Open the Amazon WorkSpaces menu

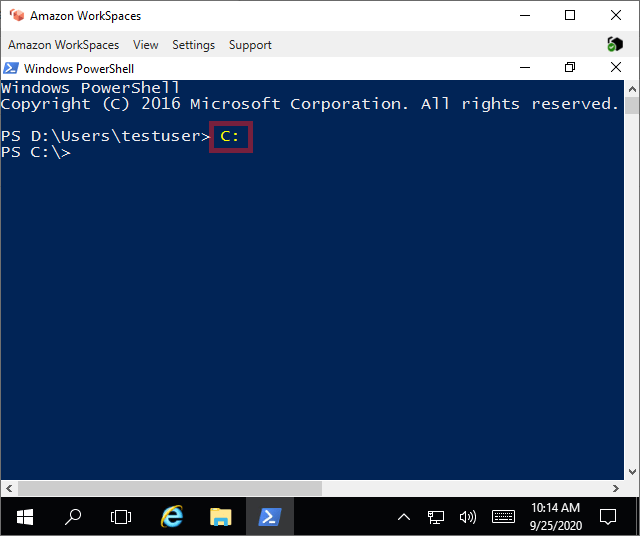point(63,44)
